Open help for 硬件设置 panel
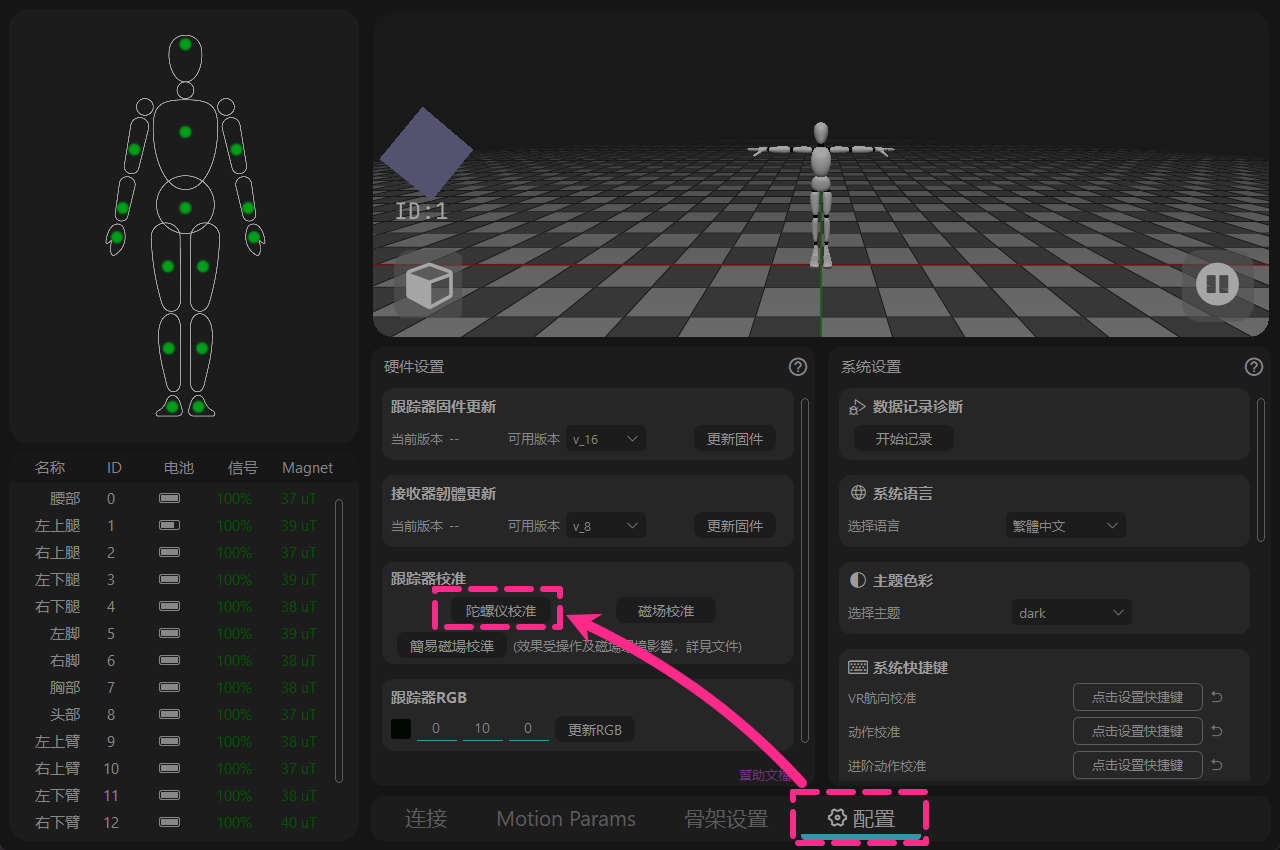 pos(797,367)
